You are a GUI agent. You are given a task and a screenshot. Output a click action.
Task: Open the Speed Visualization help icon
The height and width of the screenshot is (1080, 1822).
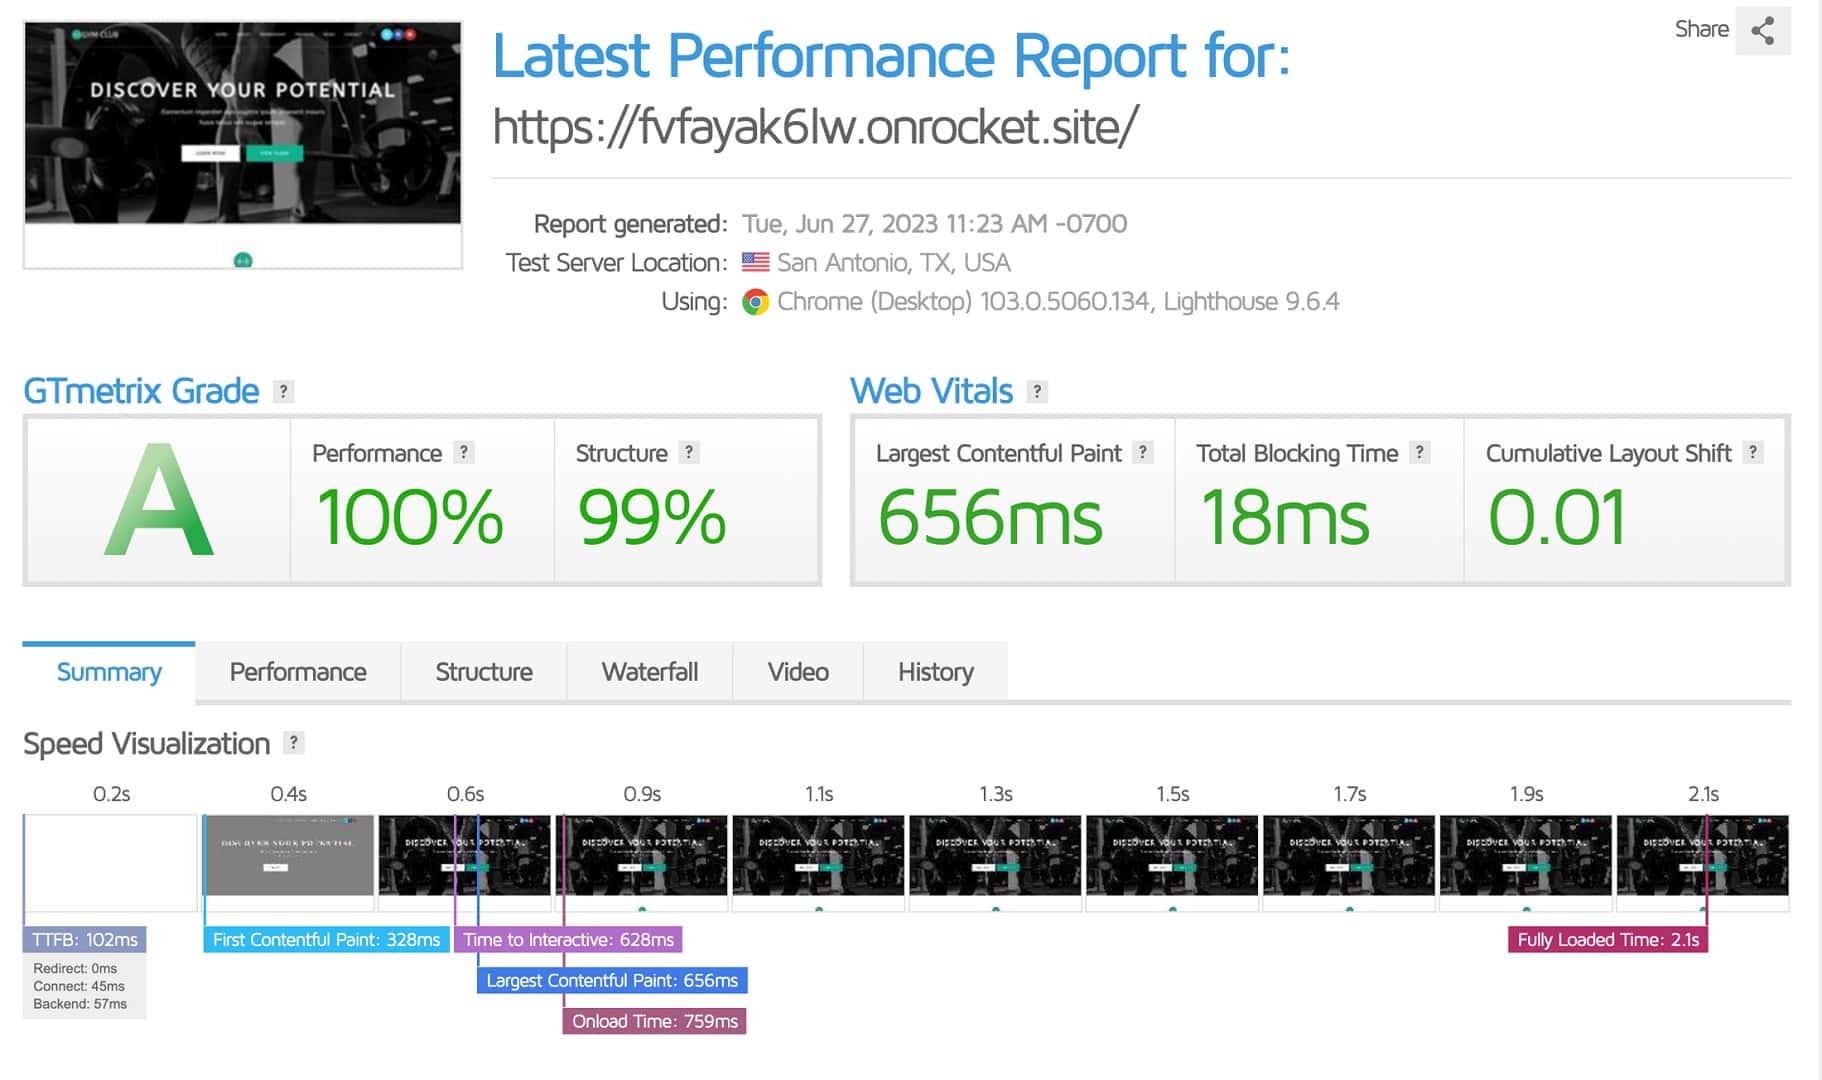[293, 742]
